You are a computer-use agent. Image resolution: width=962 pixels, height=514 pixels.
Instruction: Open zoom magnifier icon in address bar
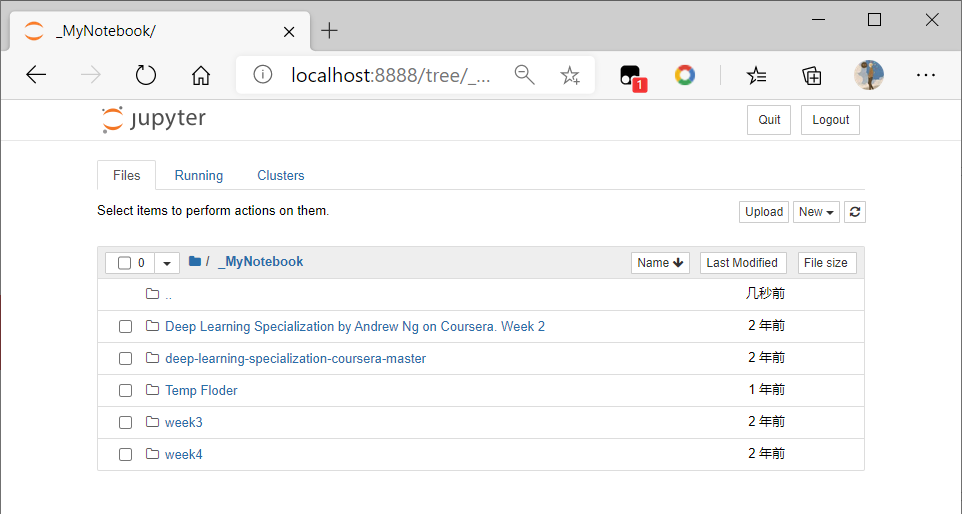525,75
